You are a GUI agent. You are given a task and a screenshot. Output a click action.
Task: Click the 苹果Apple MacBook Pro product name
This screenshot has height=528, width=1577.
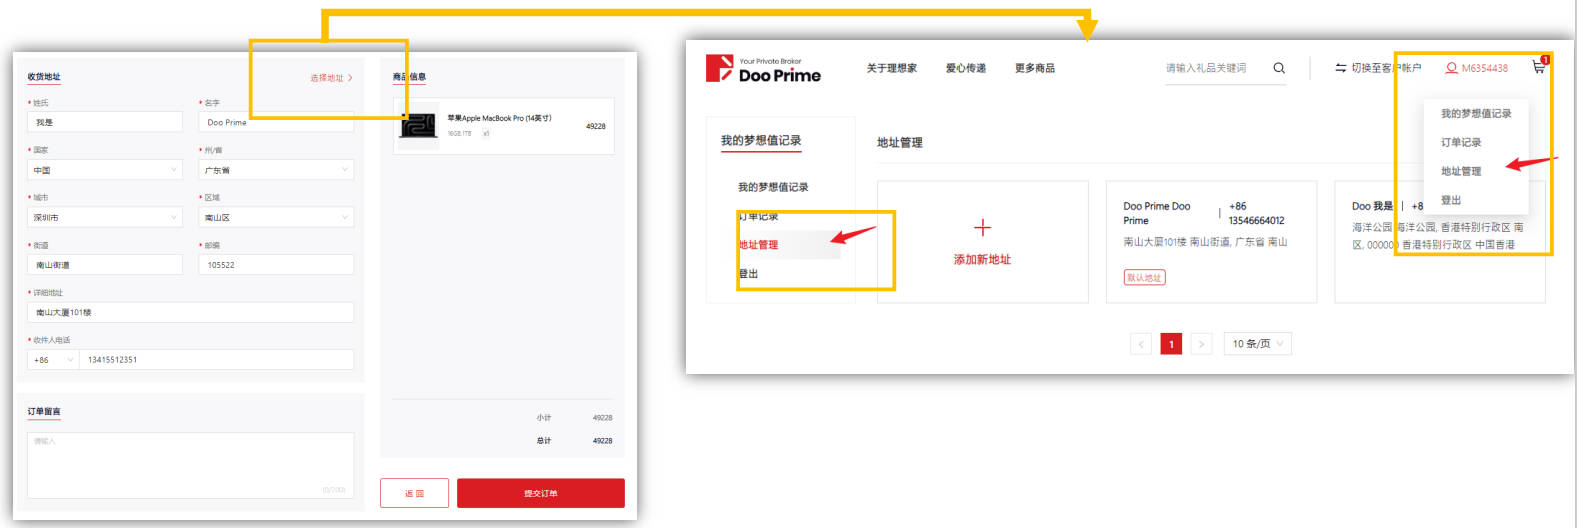[x=499, y=118]
